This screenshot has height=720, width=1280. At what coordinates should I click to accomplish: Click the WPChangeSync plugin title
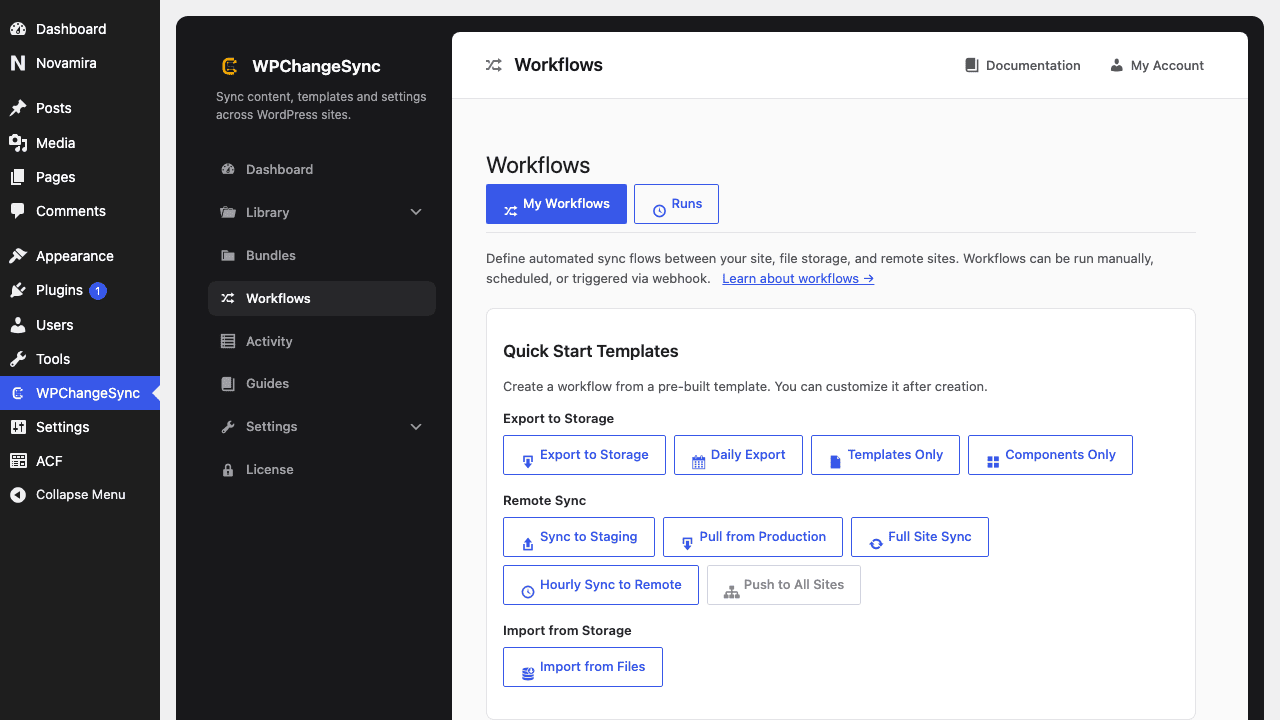(x=316, y=66)
